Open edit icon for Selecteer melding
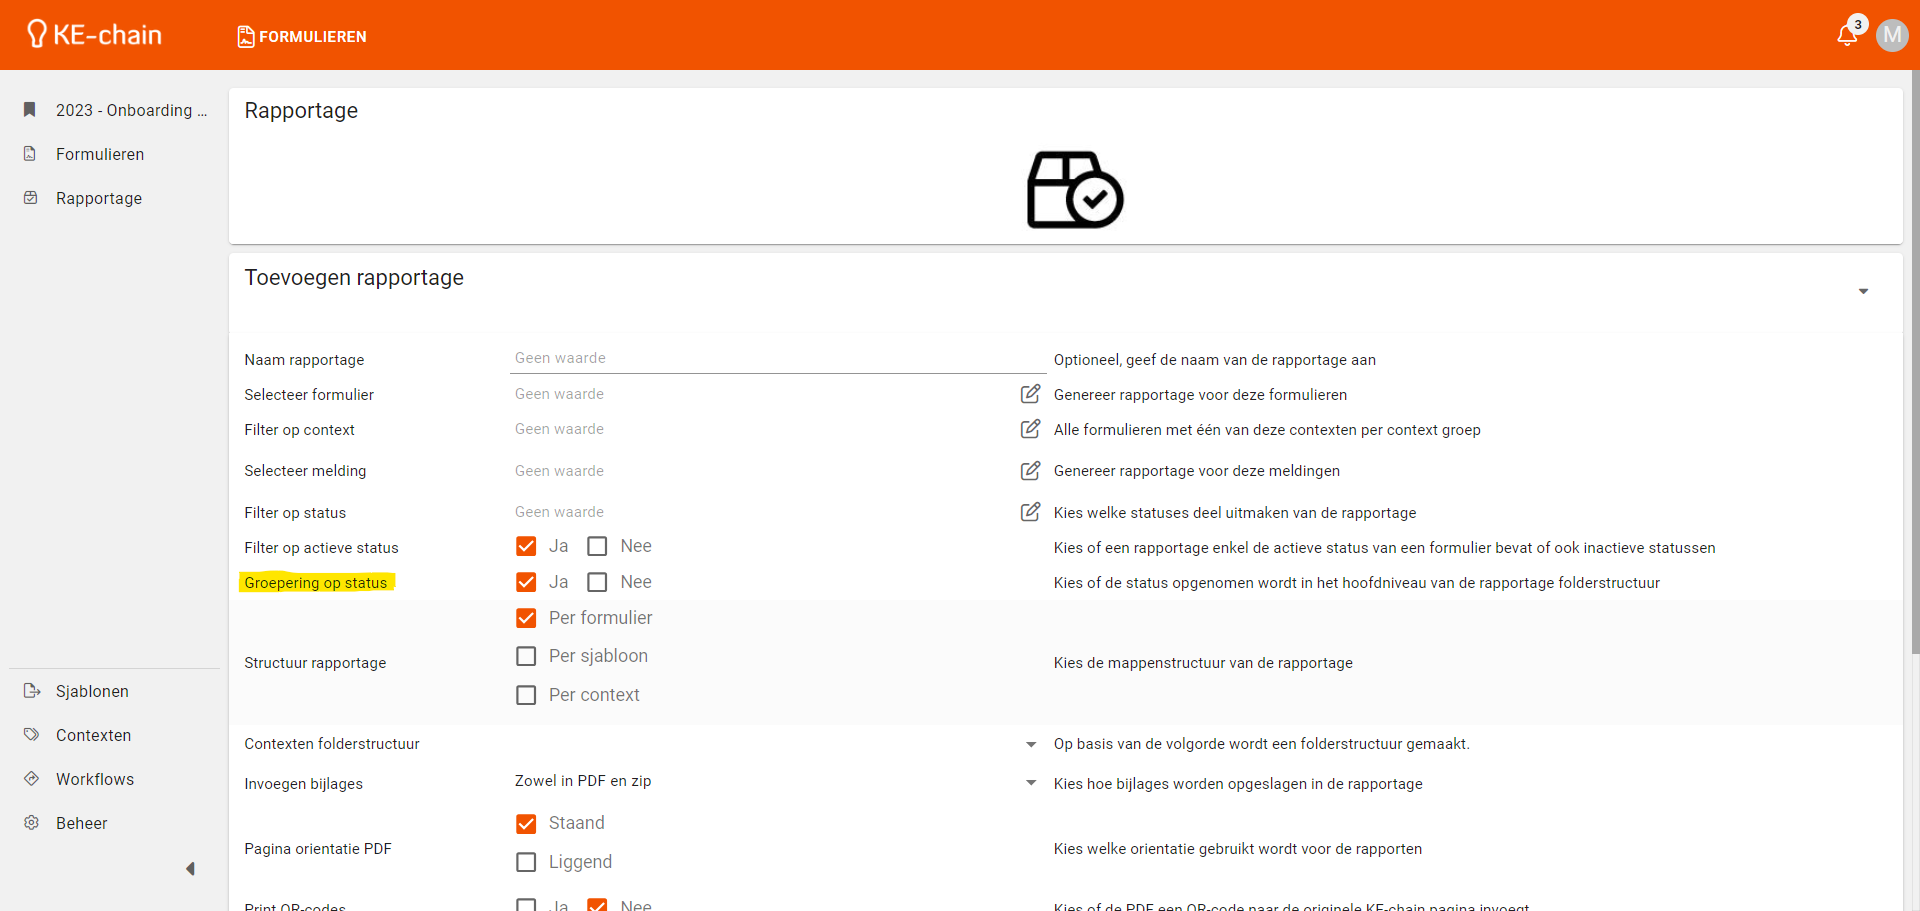This screenshot has height=911, width=1920. 1029,470
